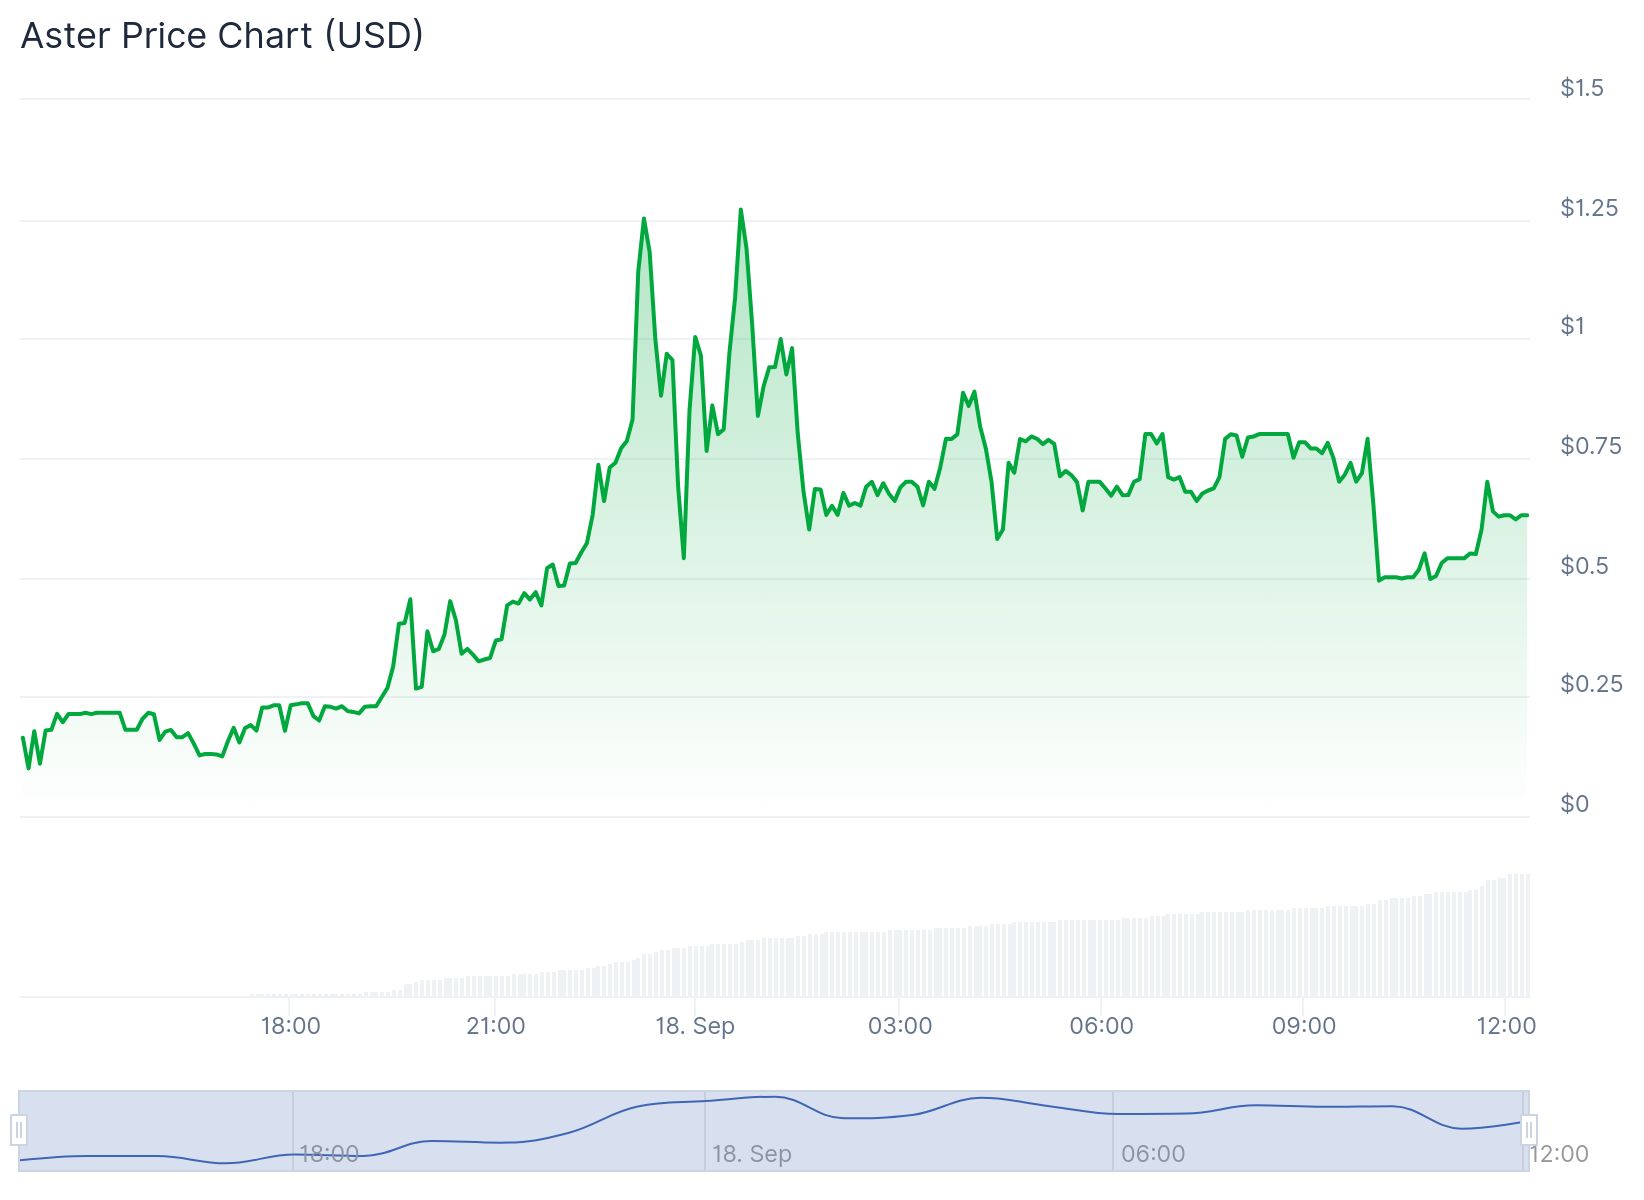
Task: Click the $0.75 price axis label
Action: pos(1590,446)
